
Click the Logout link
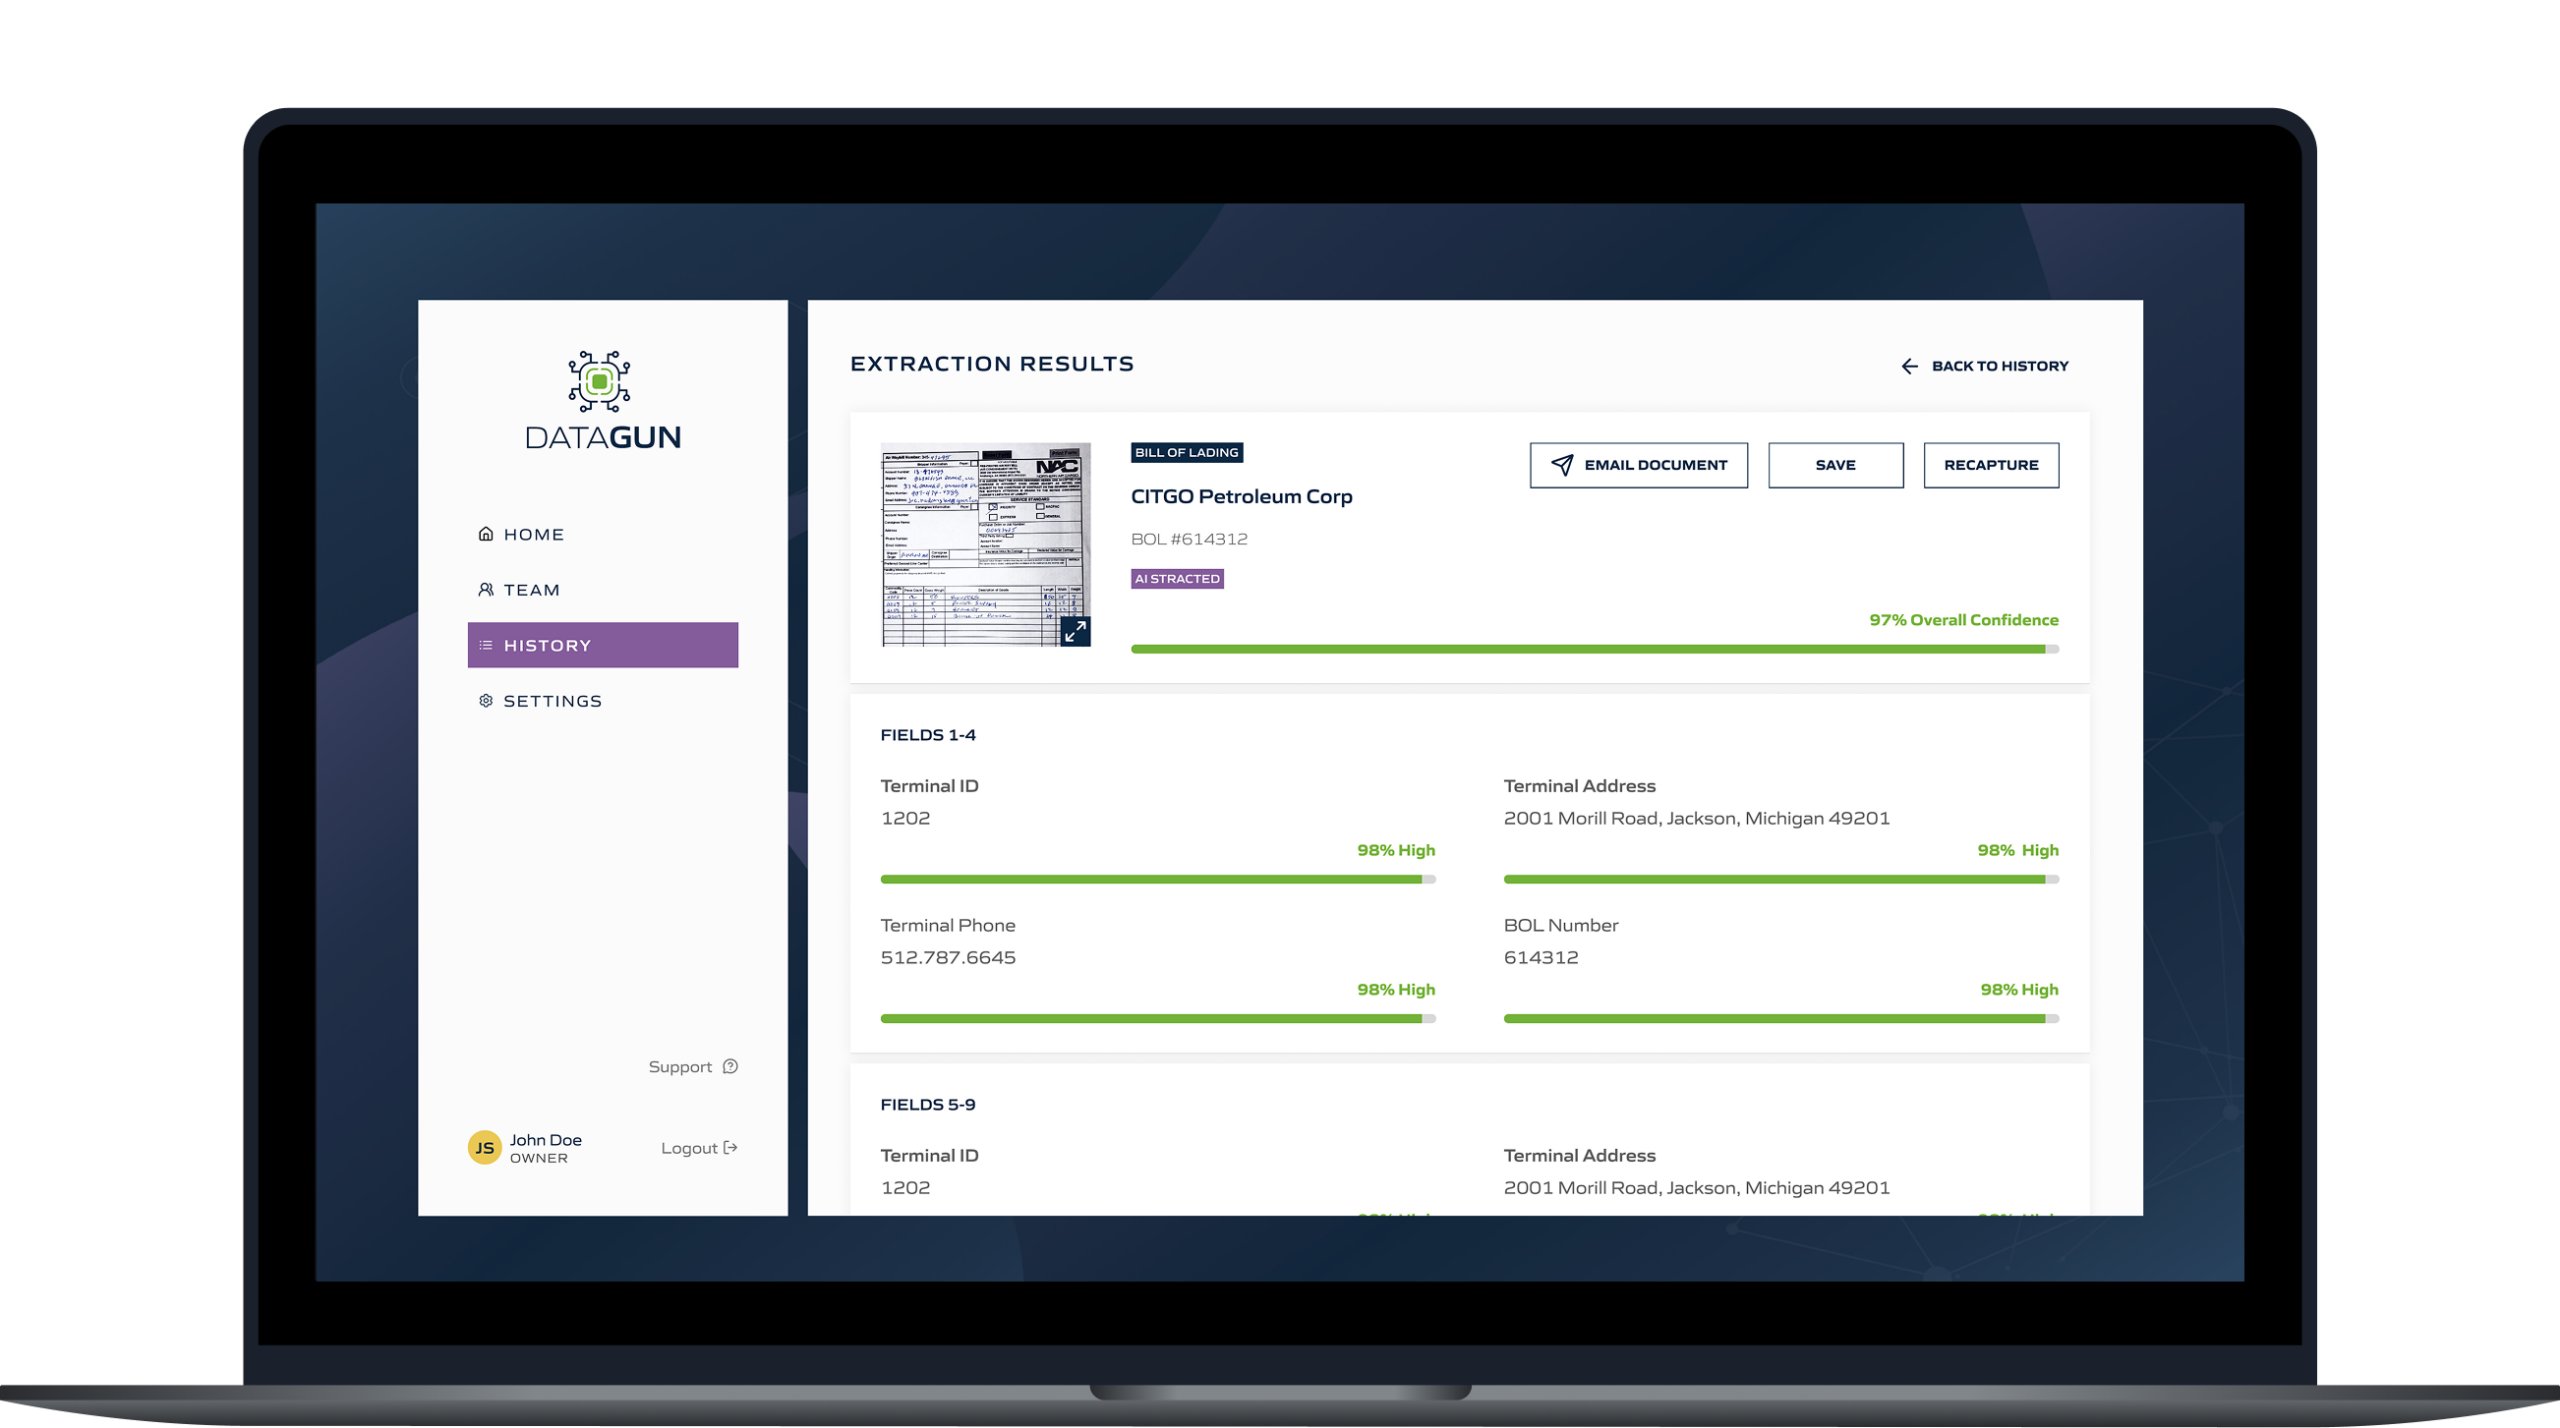pyautogui.click(x=699, y=1148)
